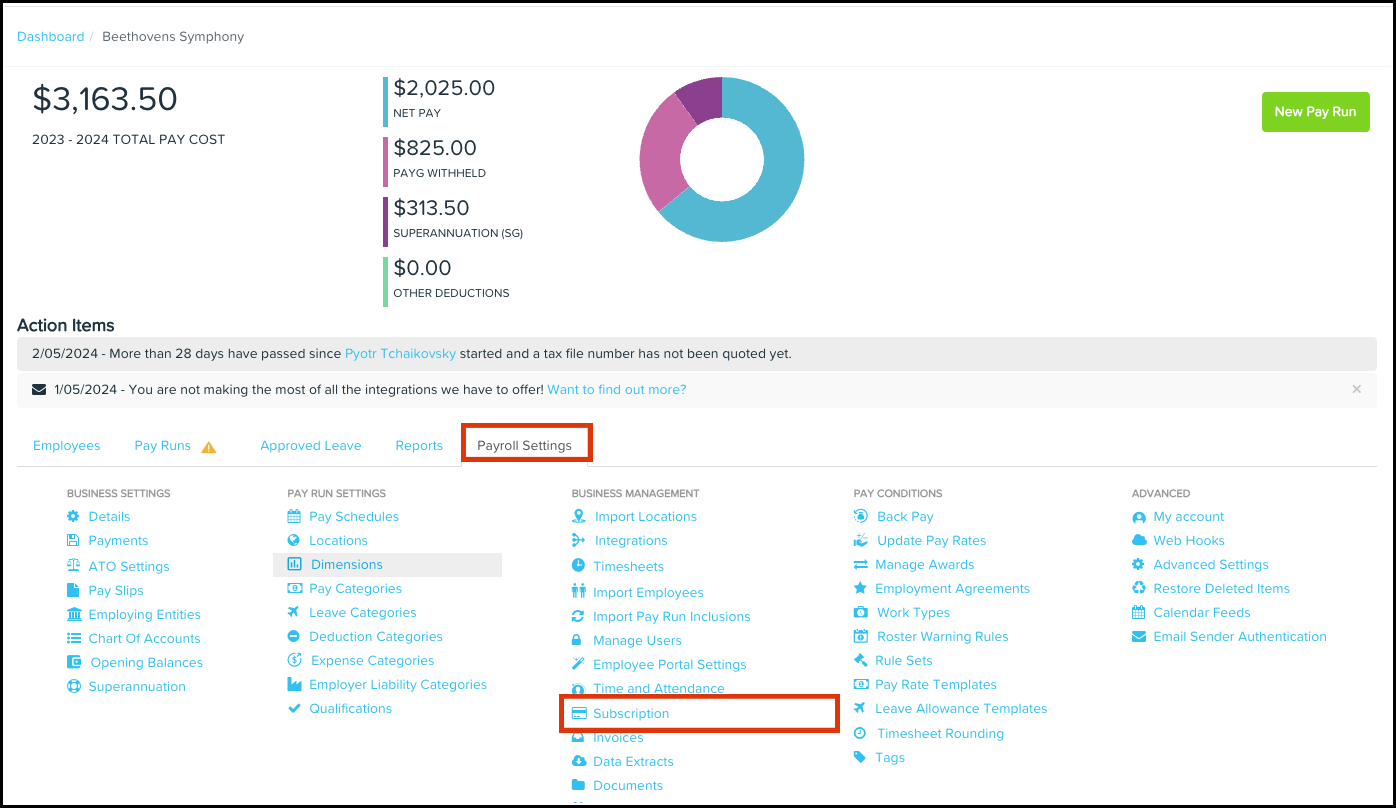Go back to the Dashboard breadcrumb
Screen dimensions: 1396x808
[x=51, y=37]
